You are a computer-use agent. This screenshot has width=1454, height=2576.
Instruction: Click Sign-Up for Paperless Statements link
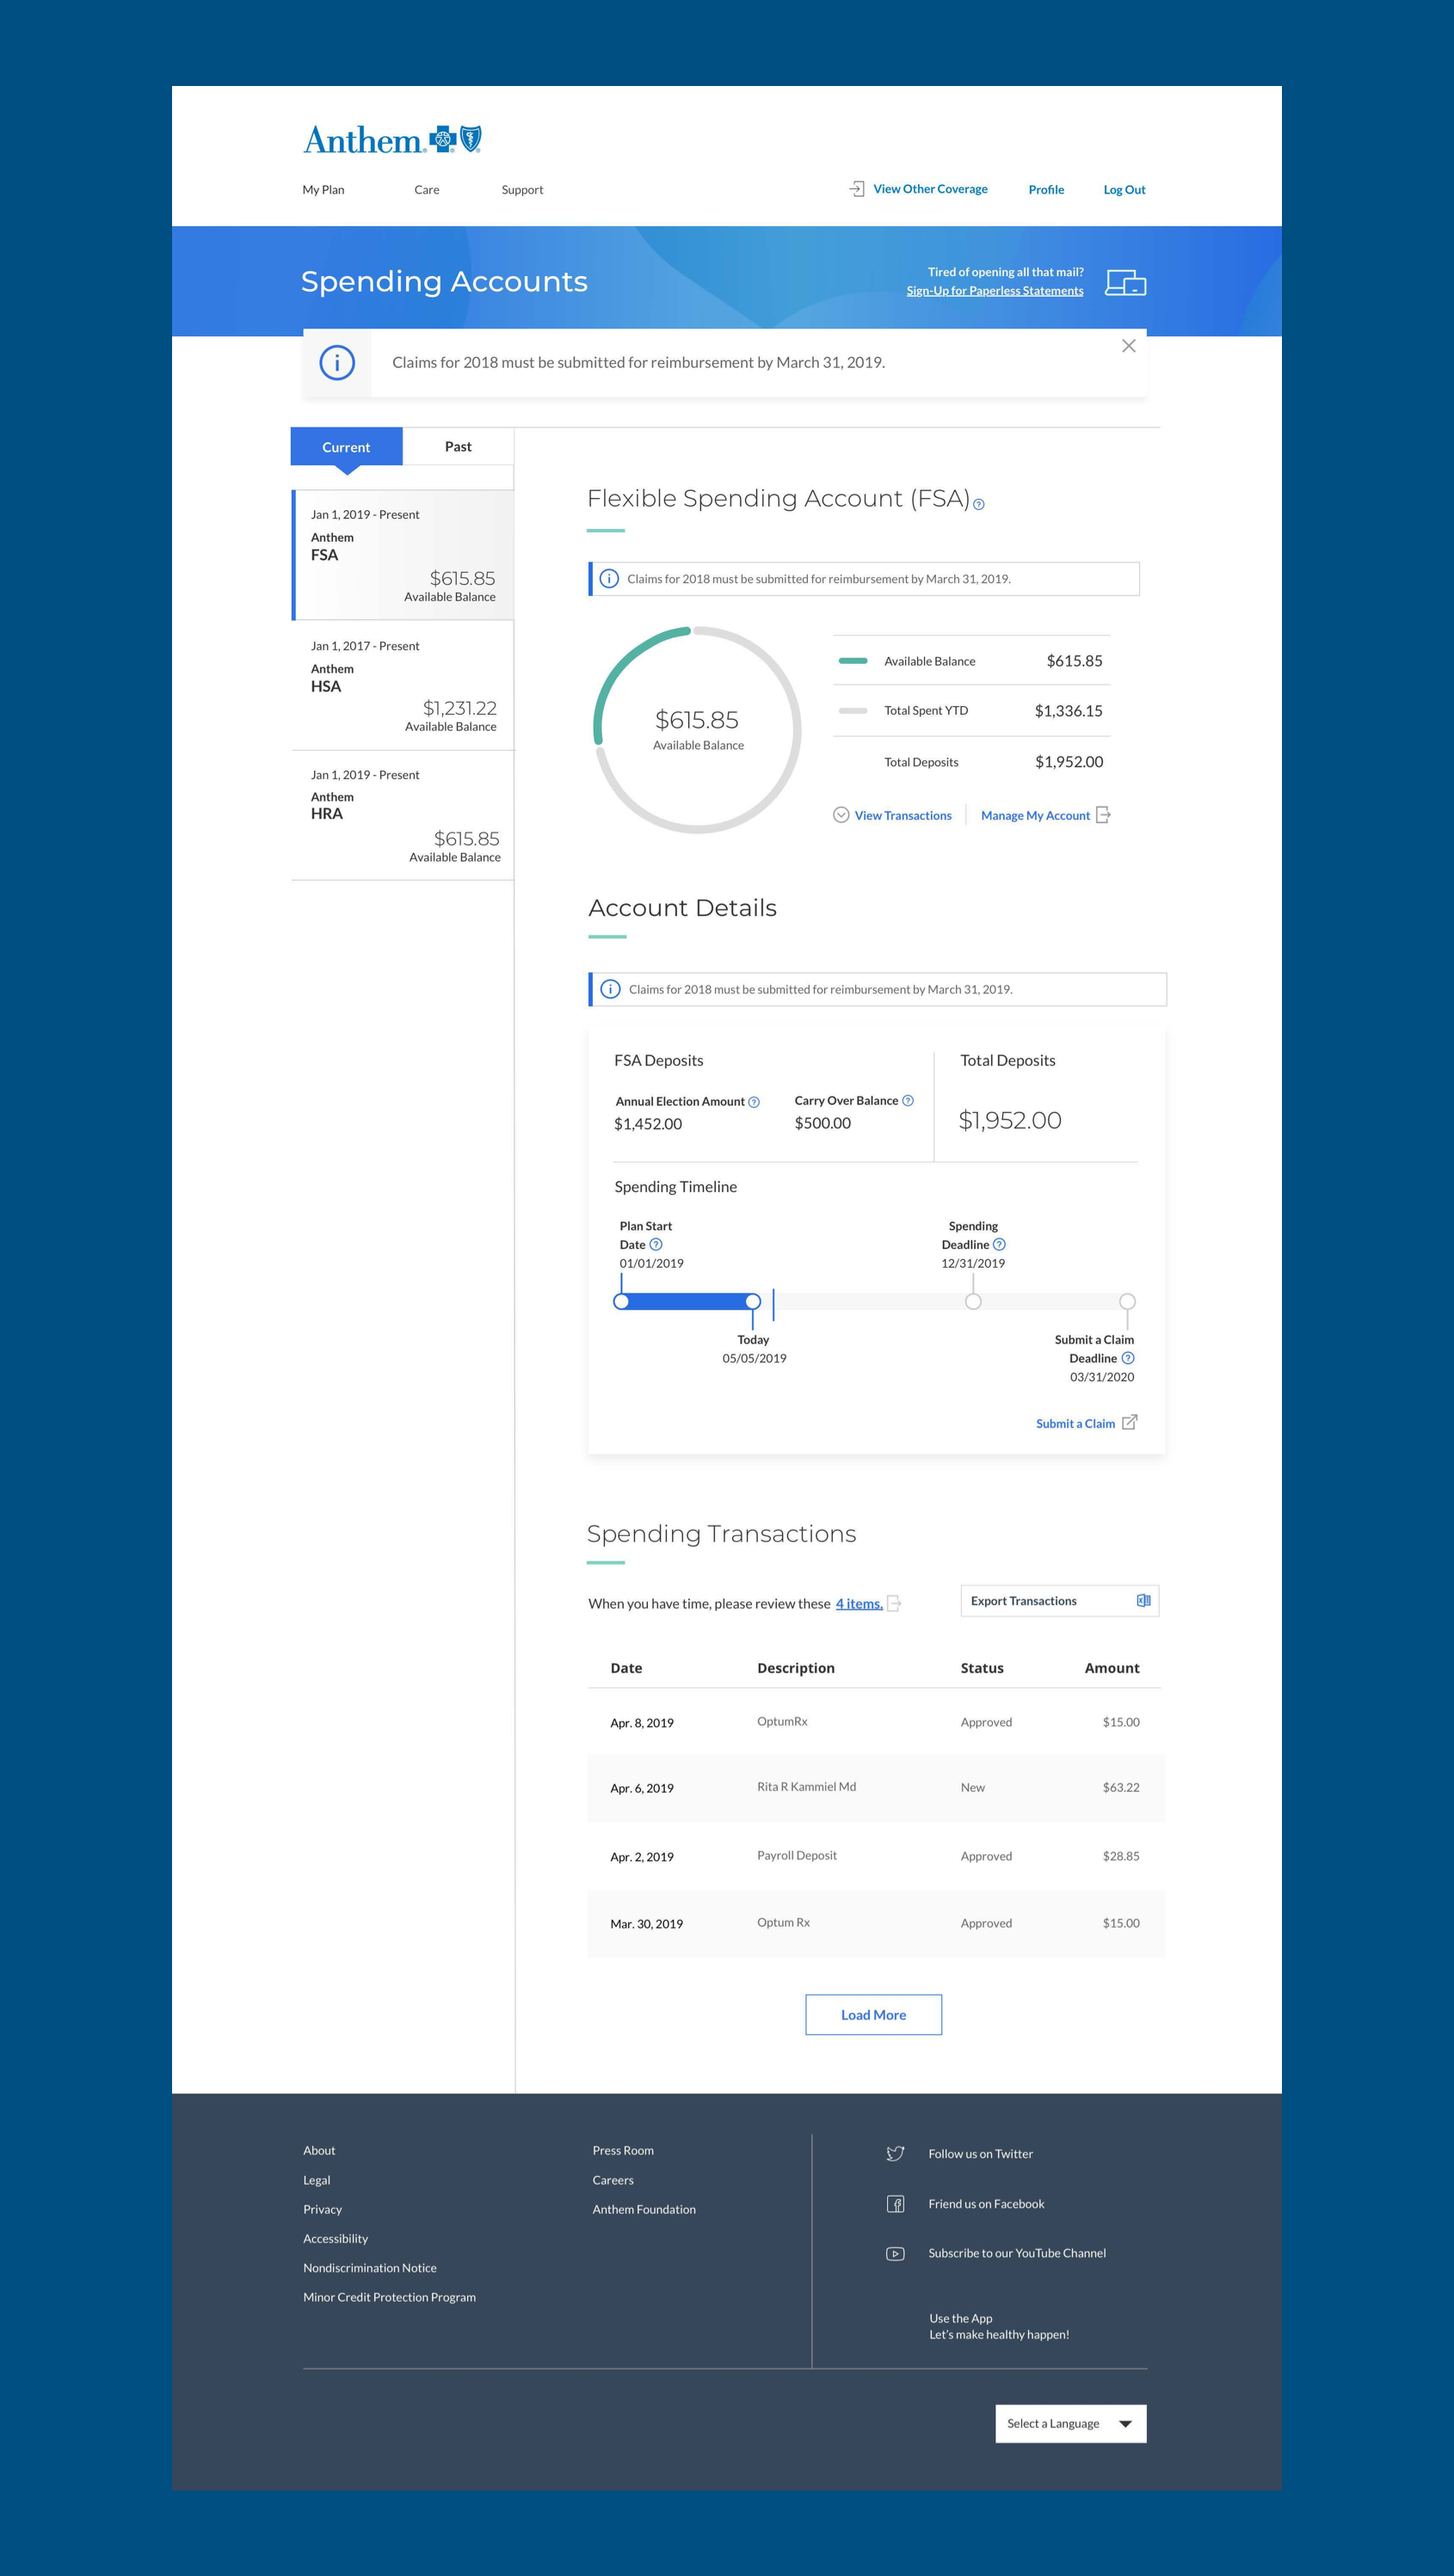[x=995, y=291]
